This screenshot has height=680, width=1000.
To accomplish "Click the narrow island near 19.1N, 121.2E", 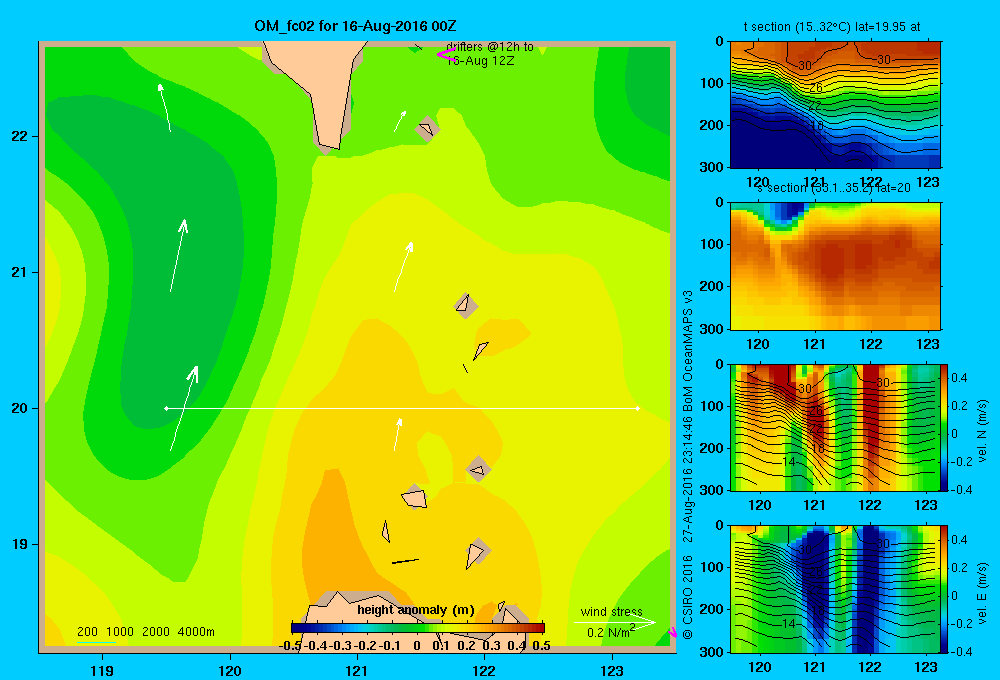I will (386, 531).
